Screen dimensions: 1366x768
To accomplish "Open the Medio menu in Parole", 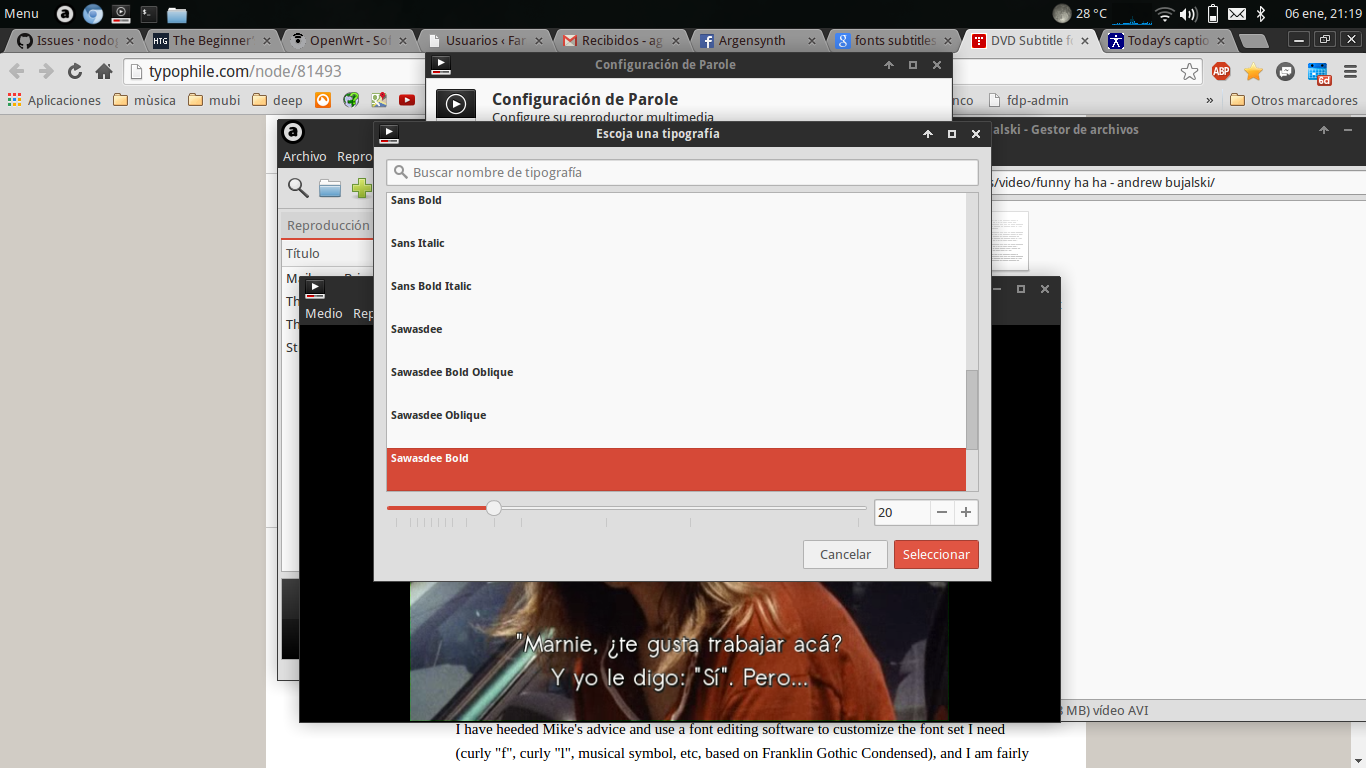I will tap(323, 313).
